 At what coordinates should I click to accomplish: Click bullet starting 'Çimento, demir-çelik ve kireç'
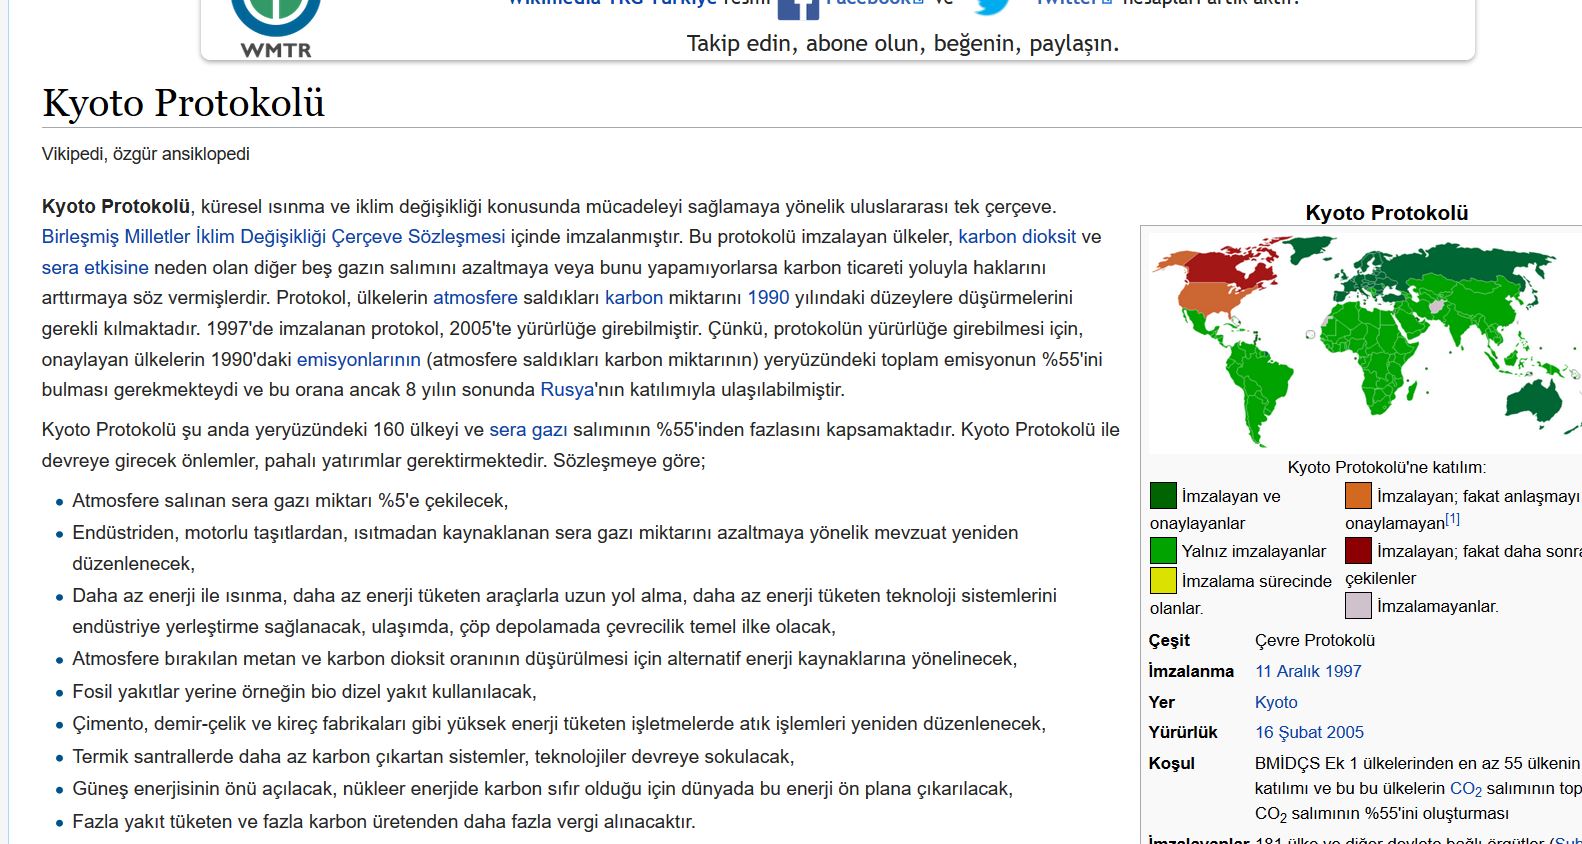coord(559,724)
